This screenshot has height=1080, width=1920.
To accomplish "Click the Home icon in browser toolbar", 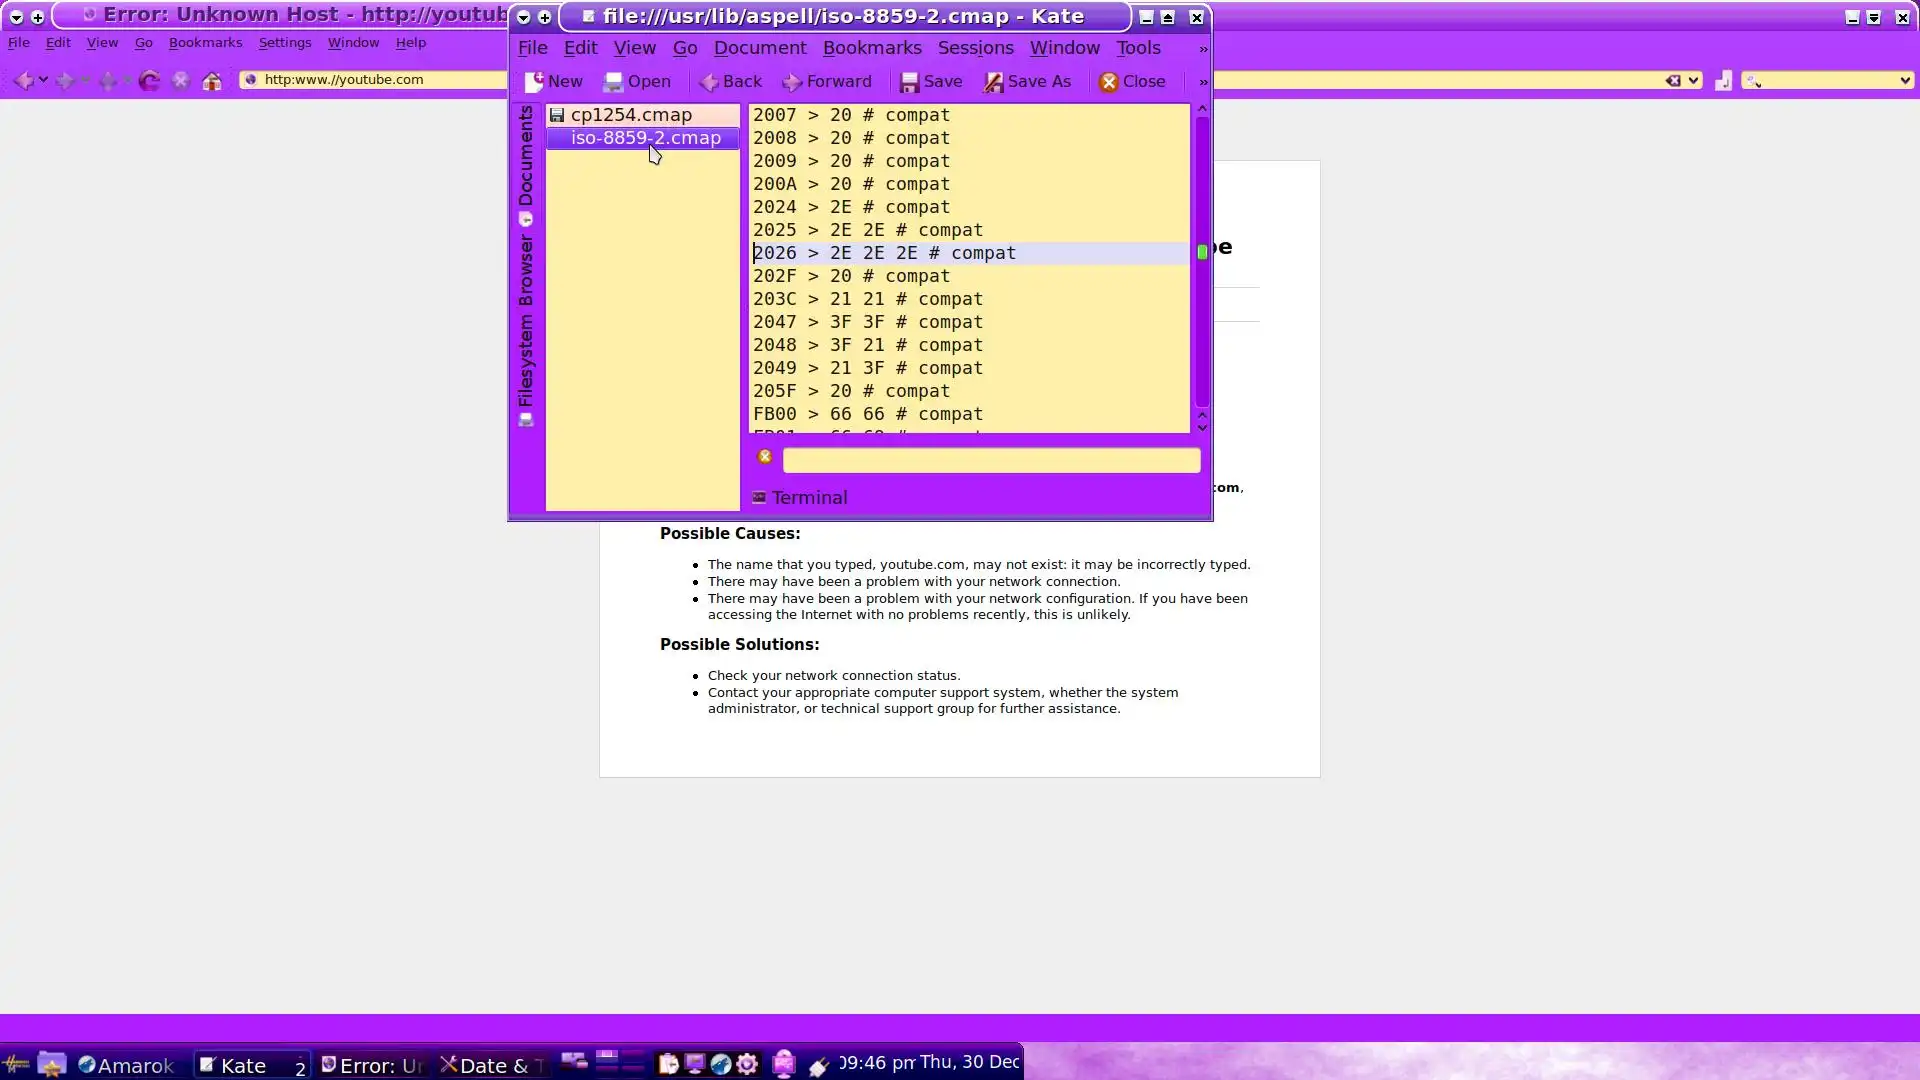I will pos(211,81).
